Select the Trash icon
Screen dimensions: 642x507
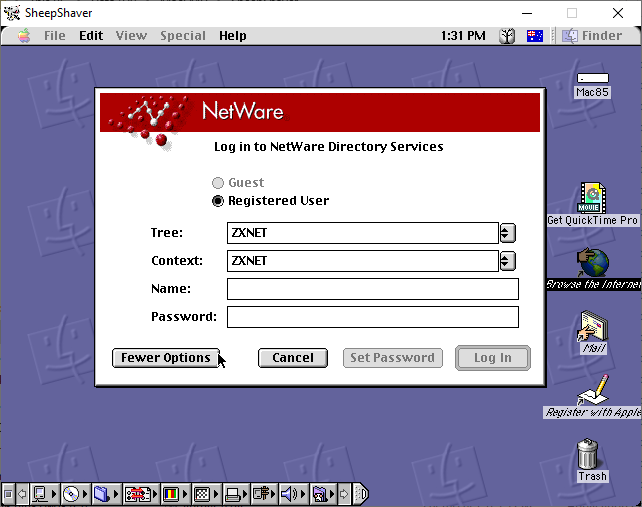click(592, 460)
